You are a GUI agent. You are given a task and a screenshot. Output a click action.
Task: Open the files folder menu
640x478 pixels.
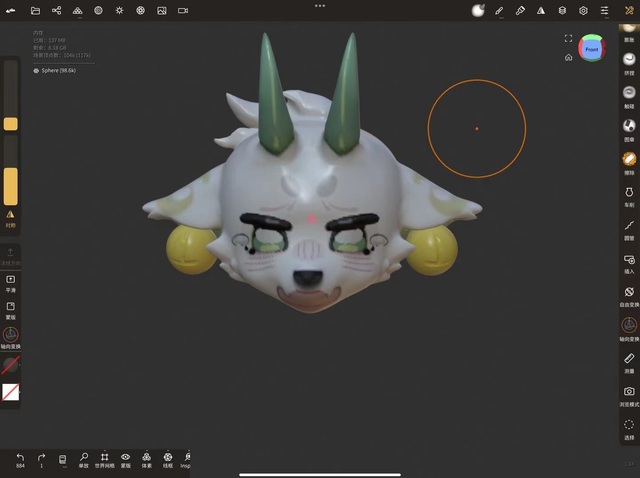click(x=35, y=10)
